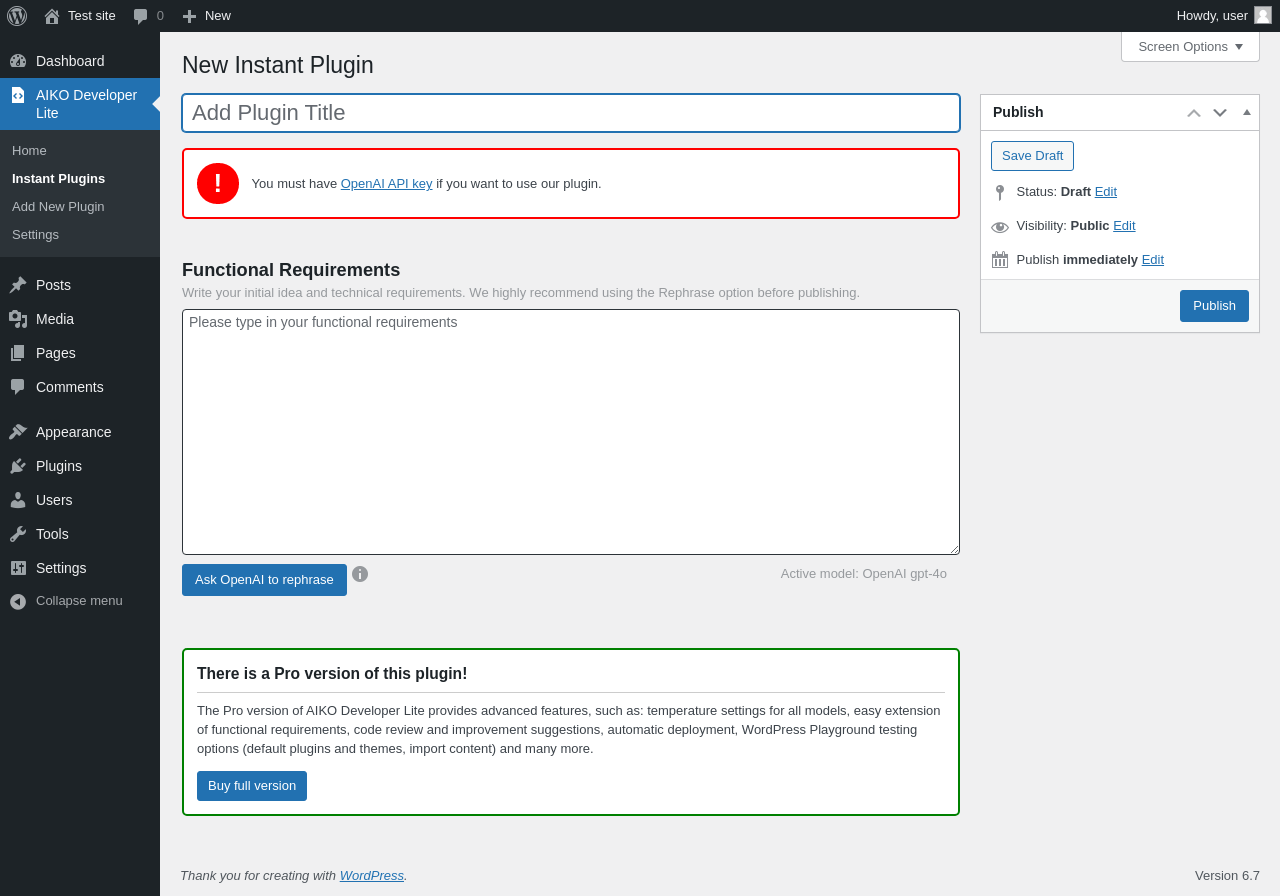
Task: Click the publish calendar icon
Action: pos(1000,260)
